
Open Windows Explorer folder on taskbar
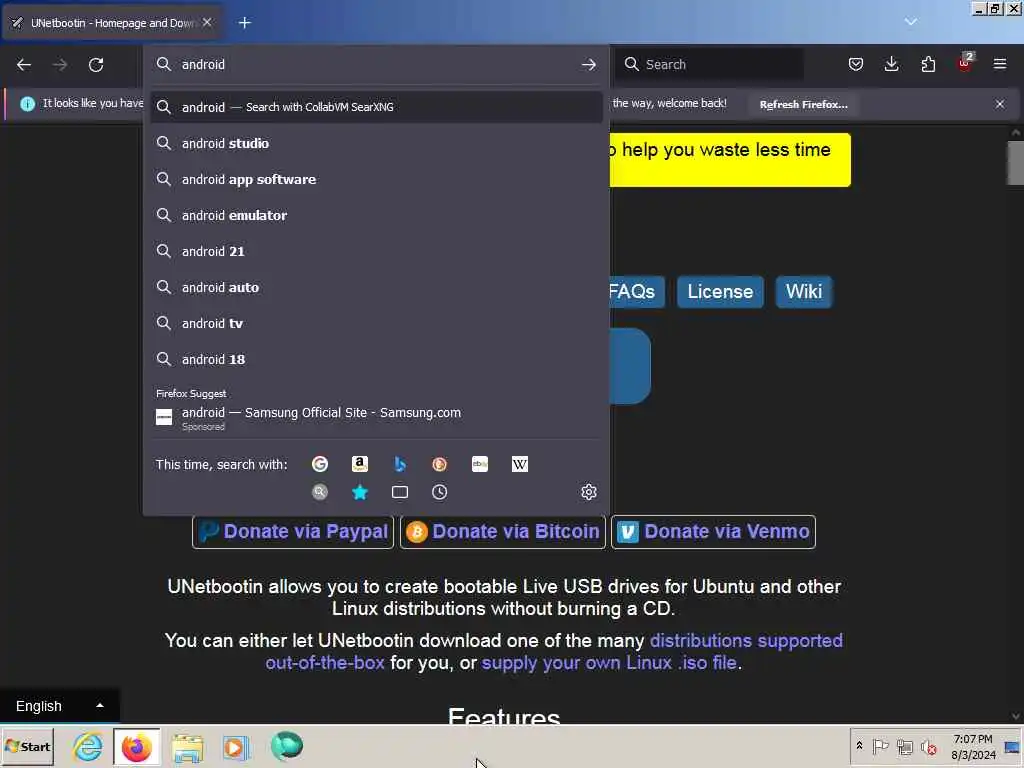point(187,746)
